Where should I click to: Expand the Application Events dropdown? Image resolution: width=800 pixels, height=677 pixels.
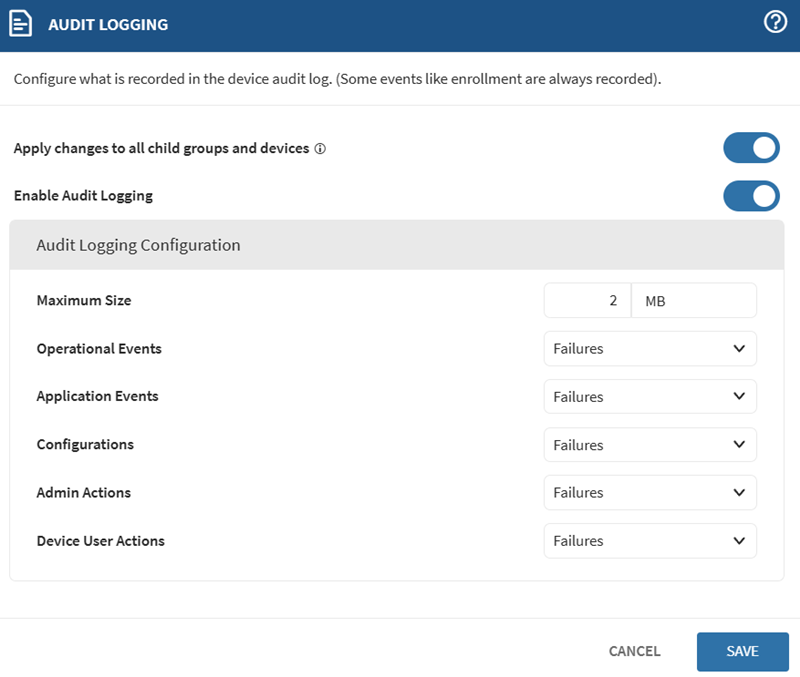click(x=650, y=397)
